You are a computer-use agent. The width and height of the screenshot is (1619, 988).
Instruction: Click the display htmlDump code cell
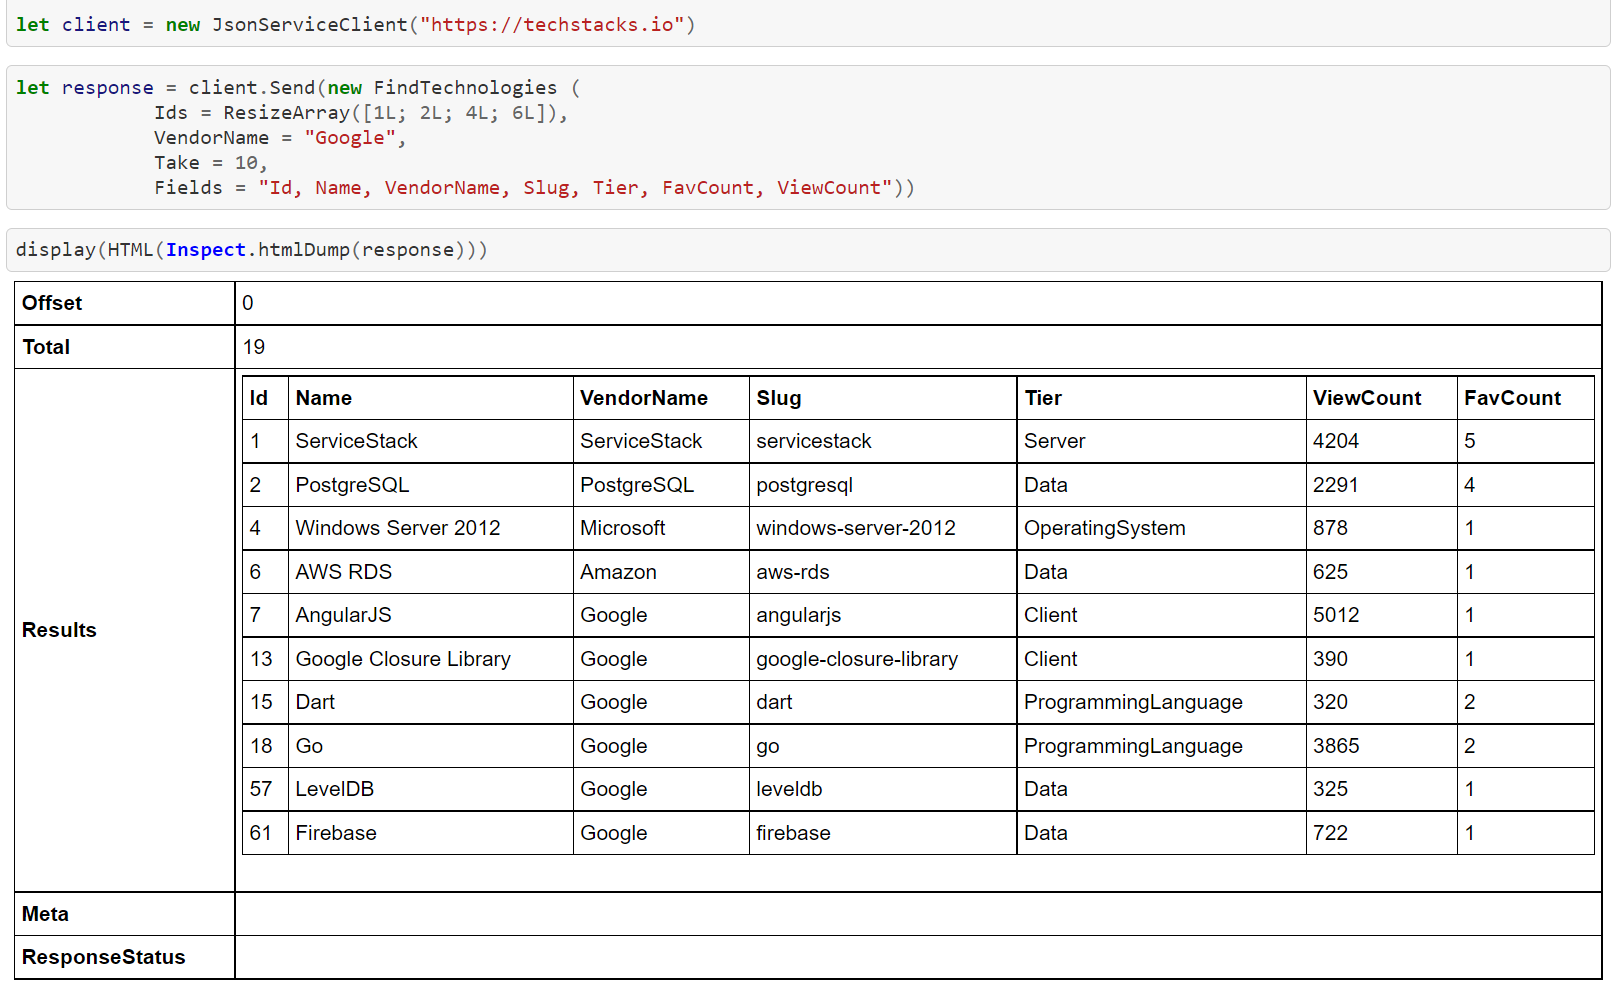click(x=808, y=250)
